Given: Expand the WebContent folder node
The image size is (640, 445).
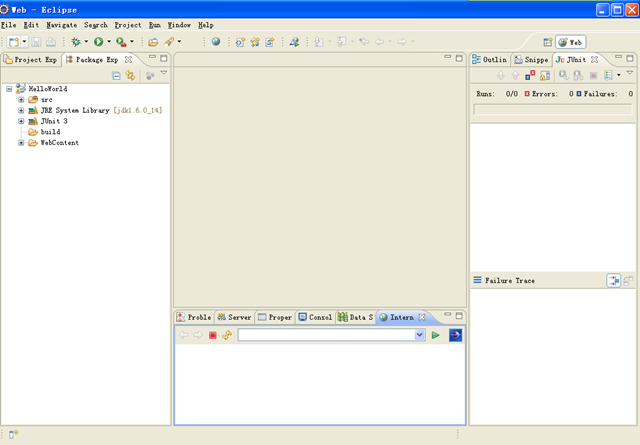Looking at the screenshot, I should 21,143.
